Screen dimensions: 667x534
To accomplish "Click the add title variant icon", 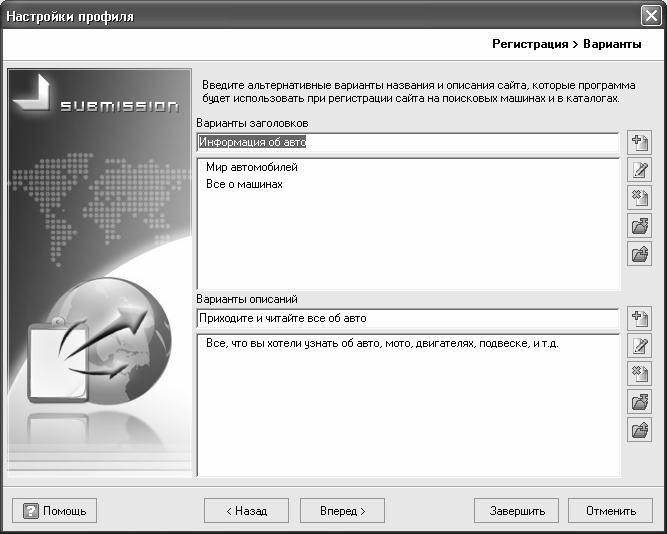I will [639, 142].
